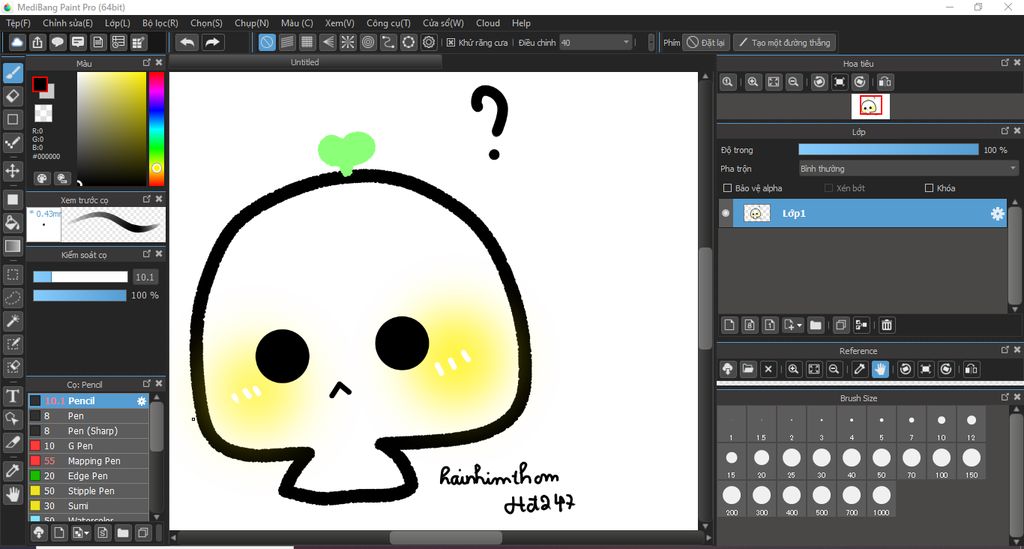Open Lớp1 layer settings gear
Screen dimensions: 1024x549
[x=997, y=213]
